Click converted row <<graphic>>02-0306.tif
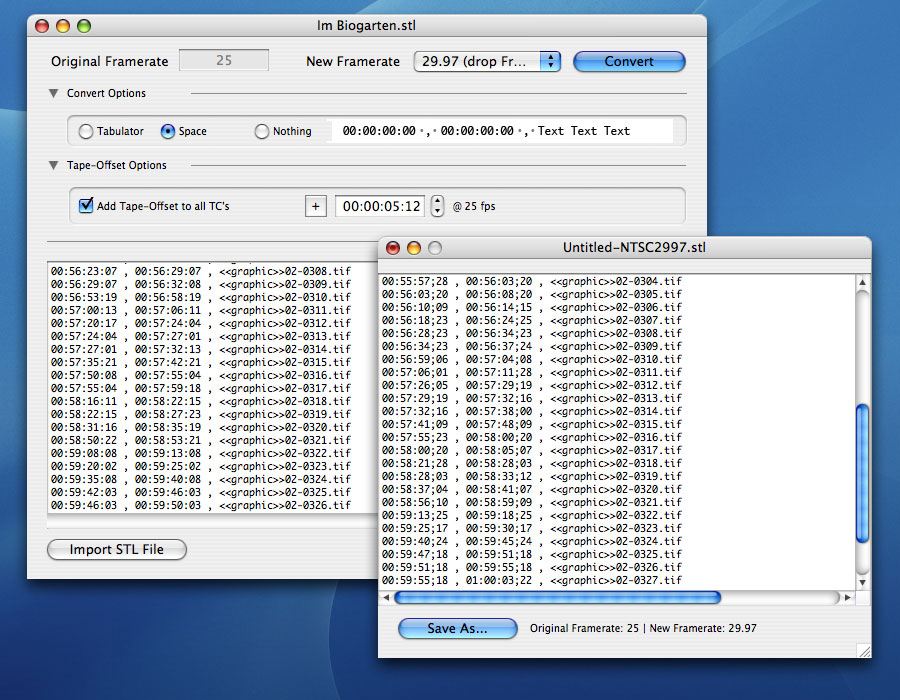This screenshot has height=700, width=900. pos(532,307)
